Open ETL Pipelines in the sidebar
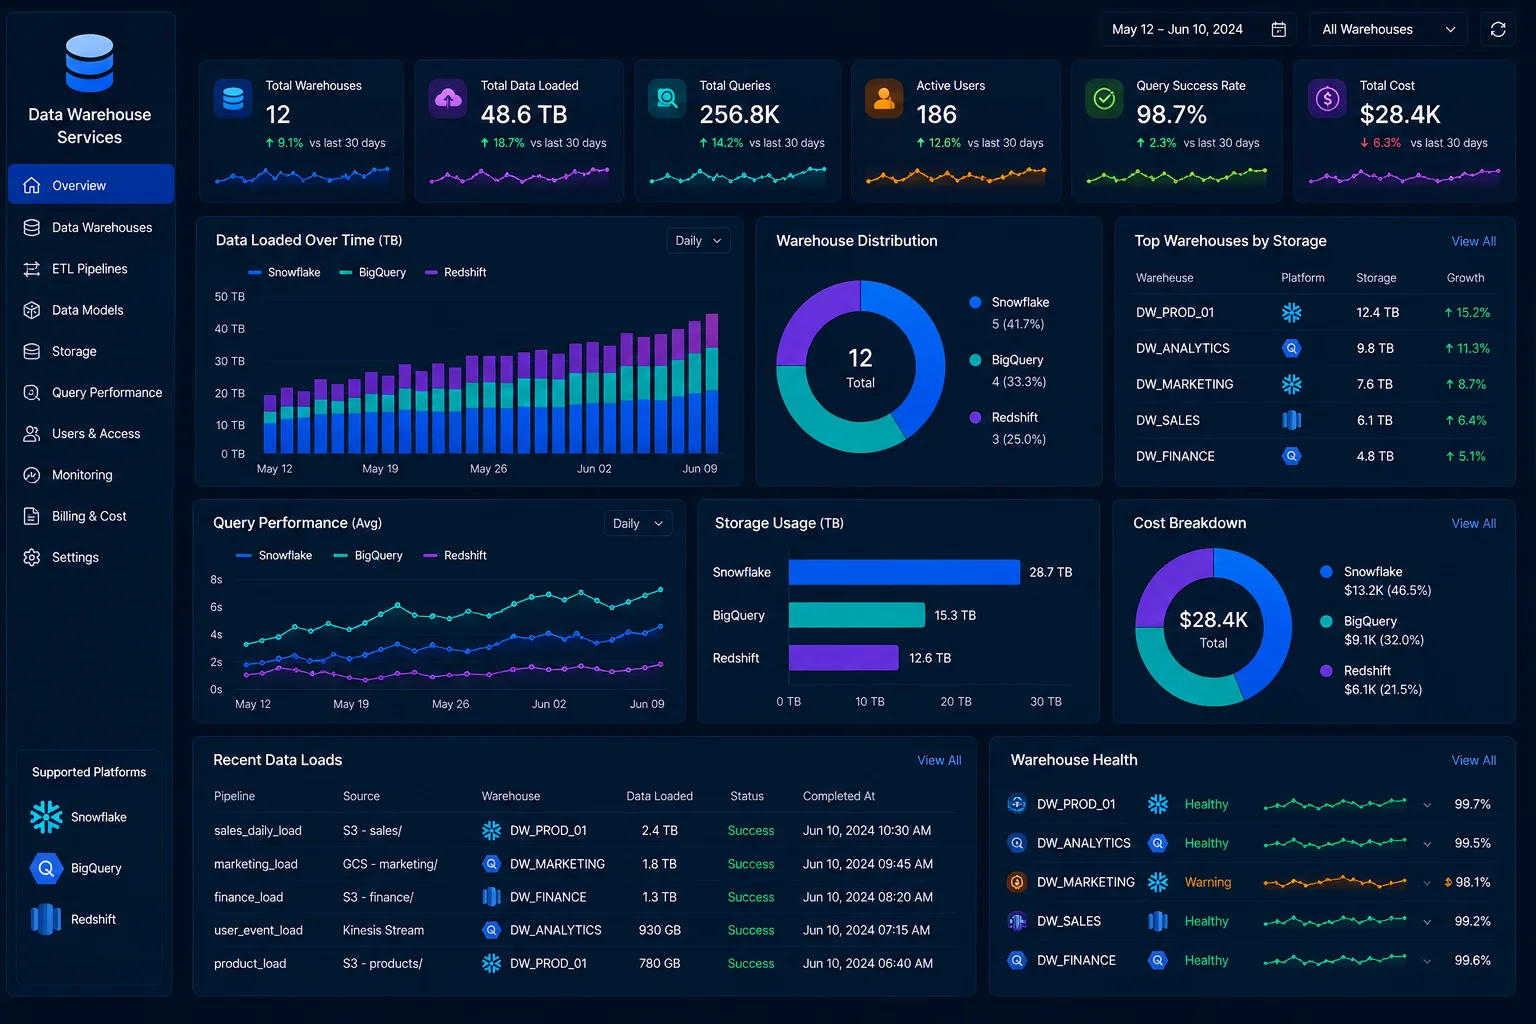 pos(91,268)
